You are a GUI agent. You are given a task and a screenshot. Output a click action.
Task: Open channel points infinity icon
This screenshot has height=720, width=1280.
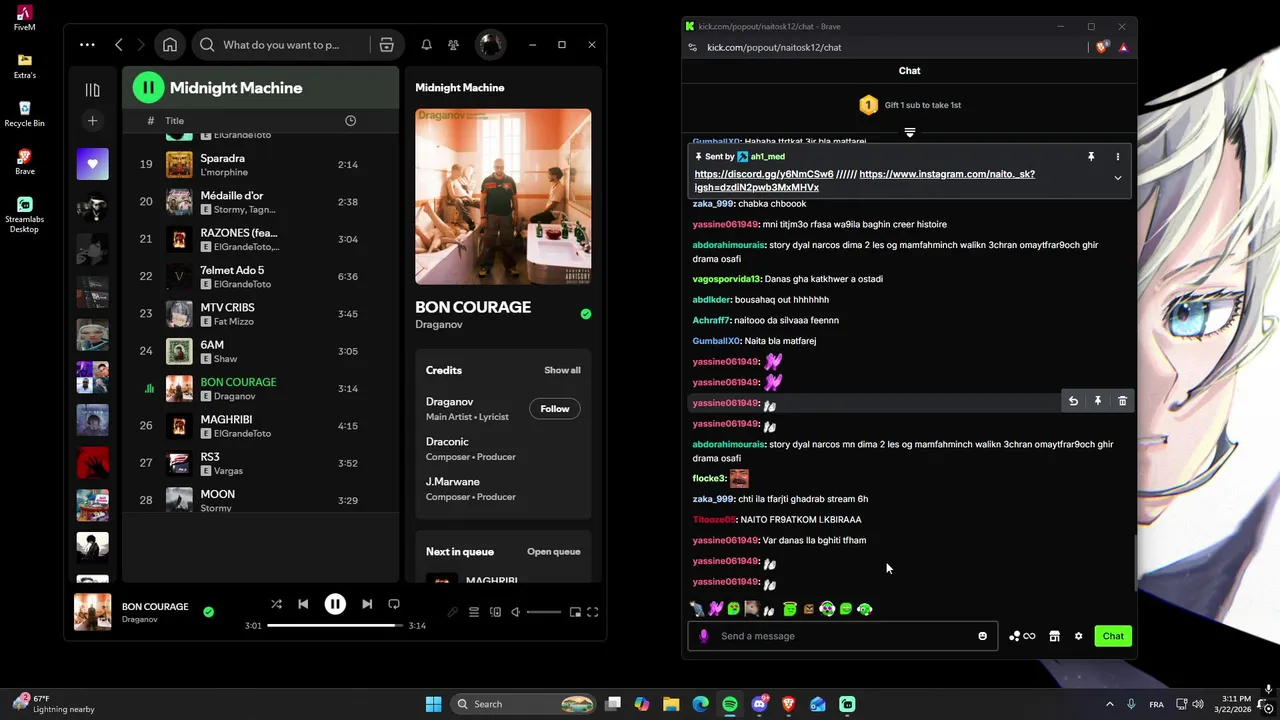pyautogui.click(x=1022, y=636)
